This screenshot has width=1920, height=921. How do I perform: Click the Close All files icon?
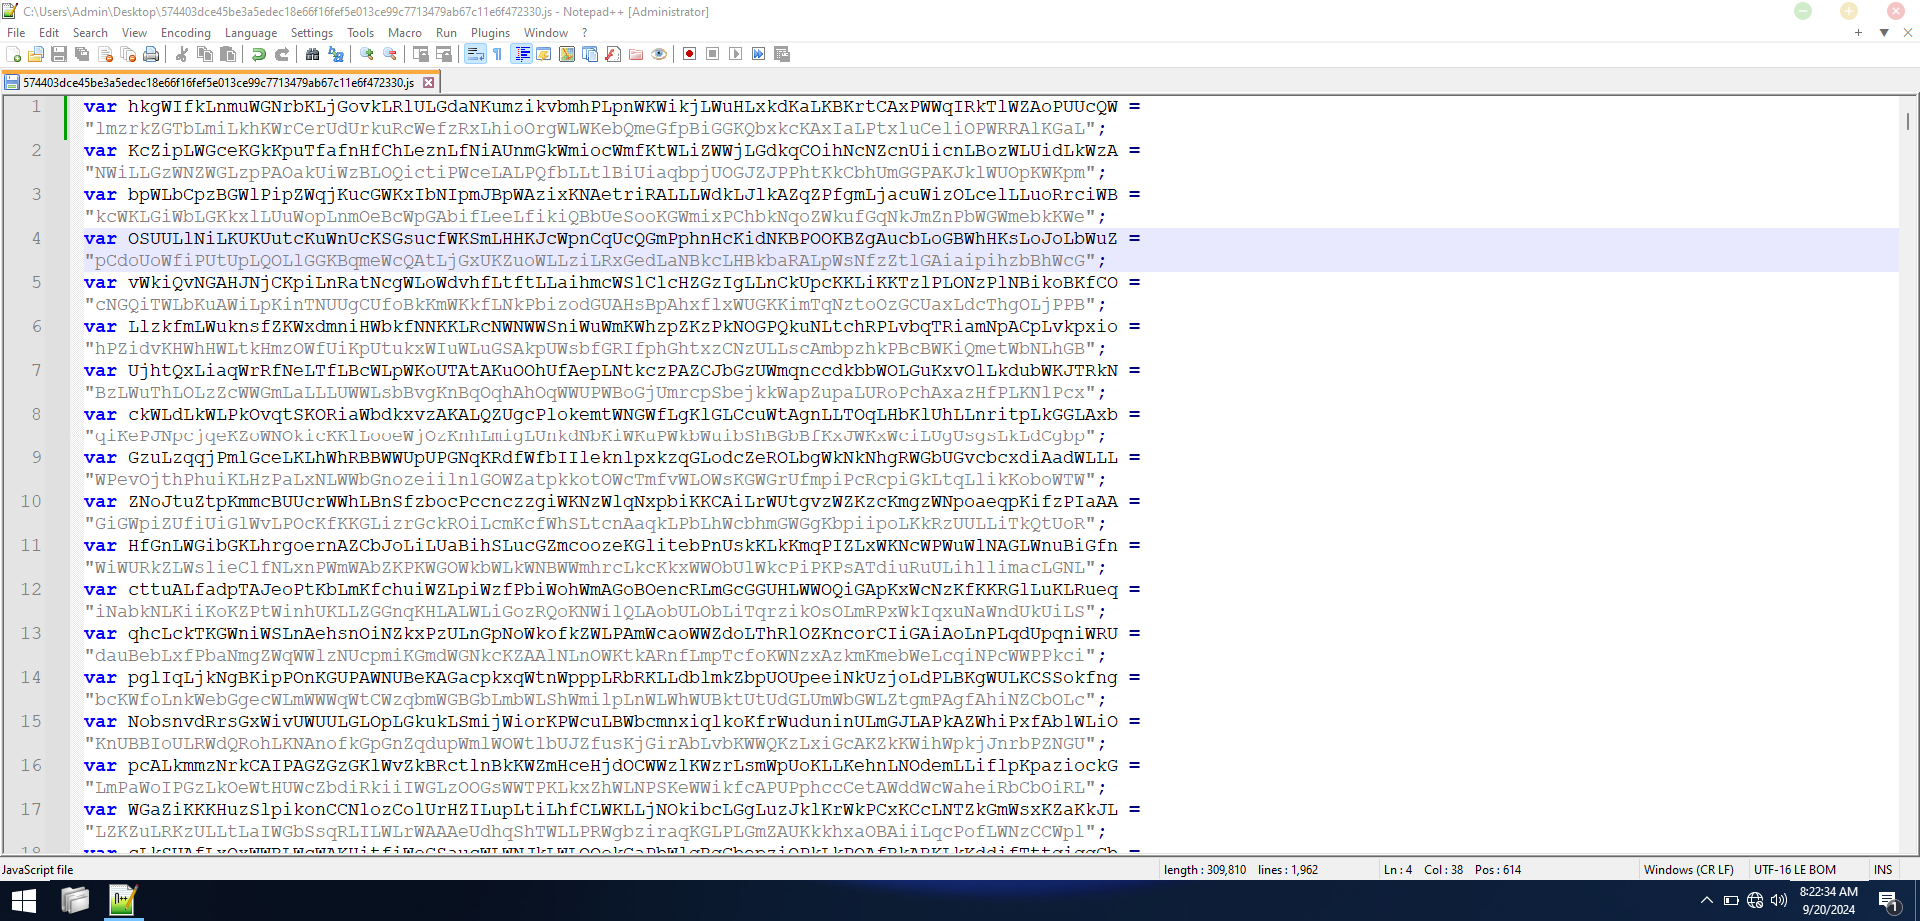click(x=128, y=54)
